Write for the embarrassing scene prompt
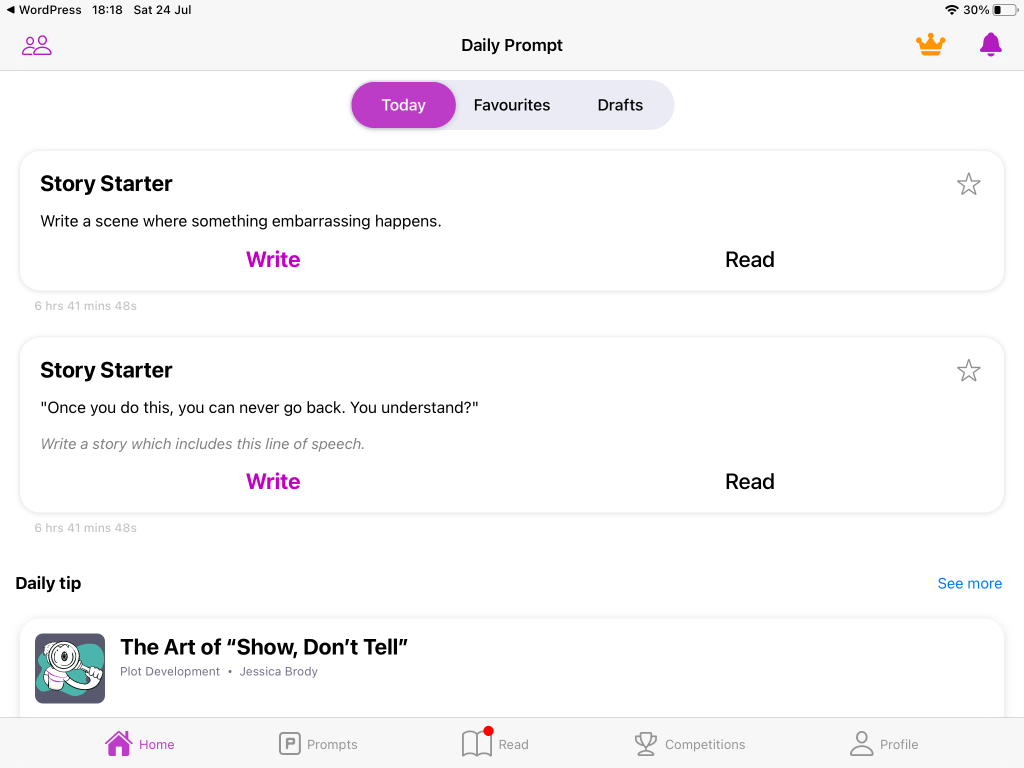The width and height of the screenshot is (1024, 768). point(273,260)
